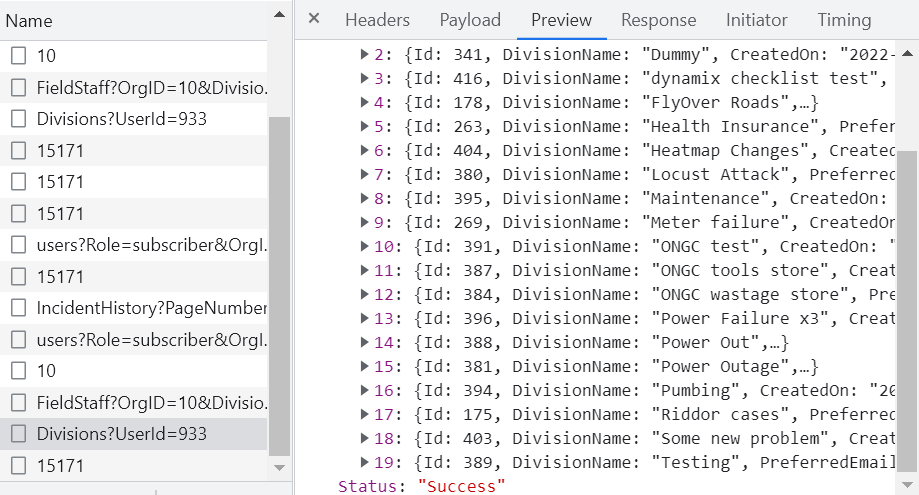Open the Headers tab
This screenshot has height=495, width=919.
tap(377, 20)
